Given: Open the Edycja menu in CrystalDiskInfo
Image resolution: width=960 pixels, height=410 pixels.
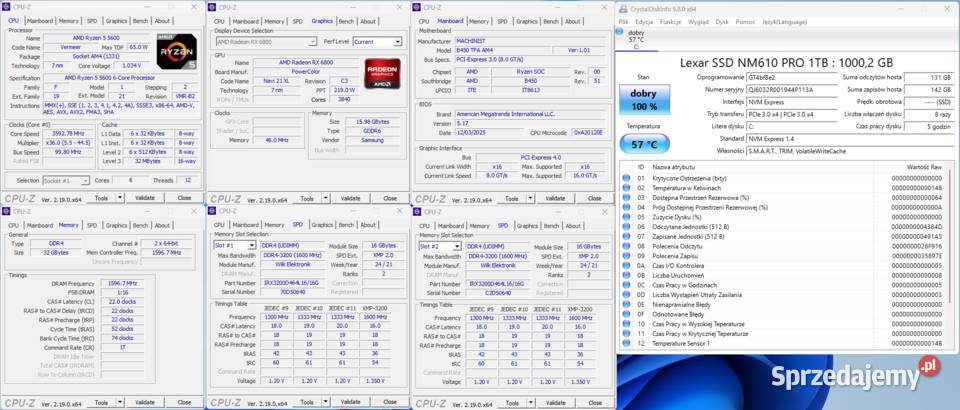Looking at the screenshot, I should [x=643, y=21].
